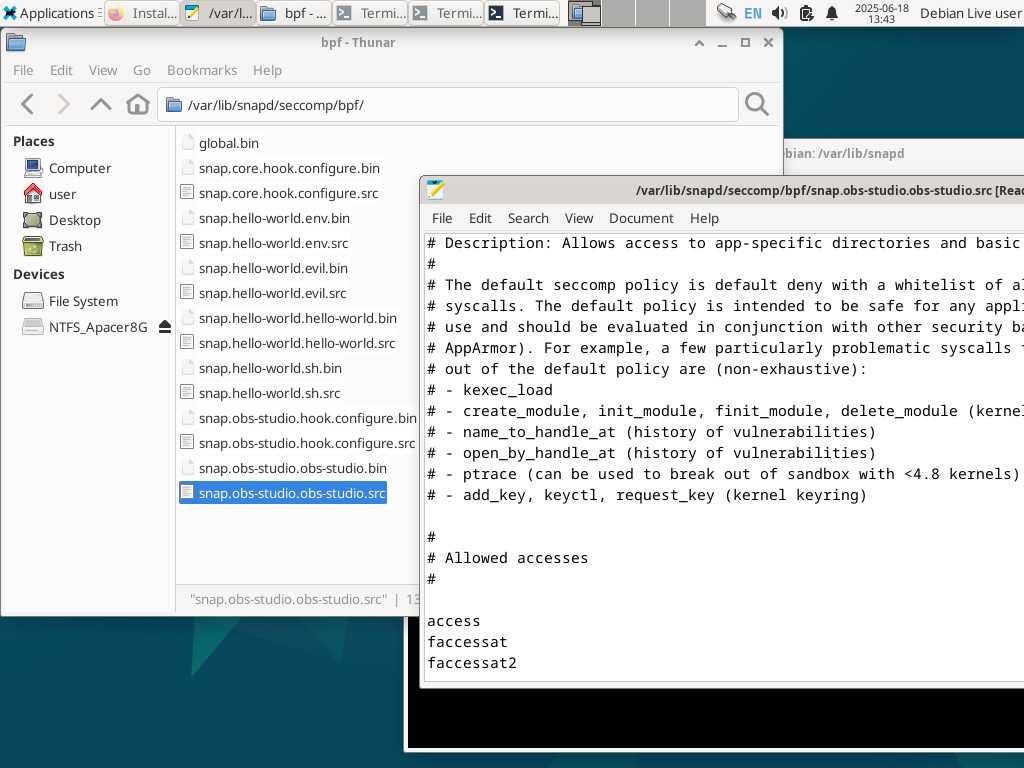Select File System in Devices sidebar
The width and height of the screenshot is (1024, 768).
(x=83, y=301)
